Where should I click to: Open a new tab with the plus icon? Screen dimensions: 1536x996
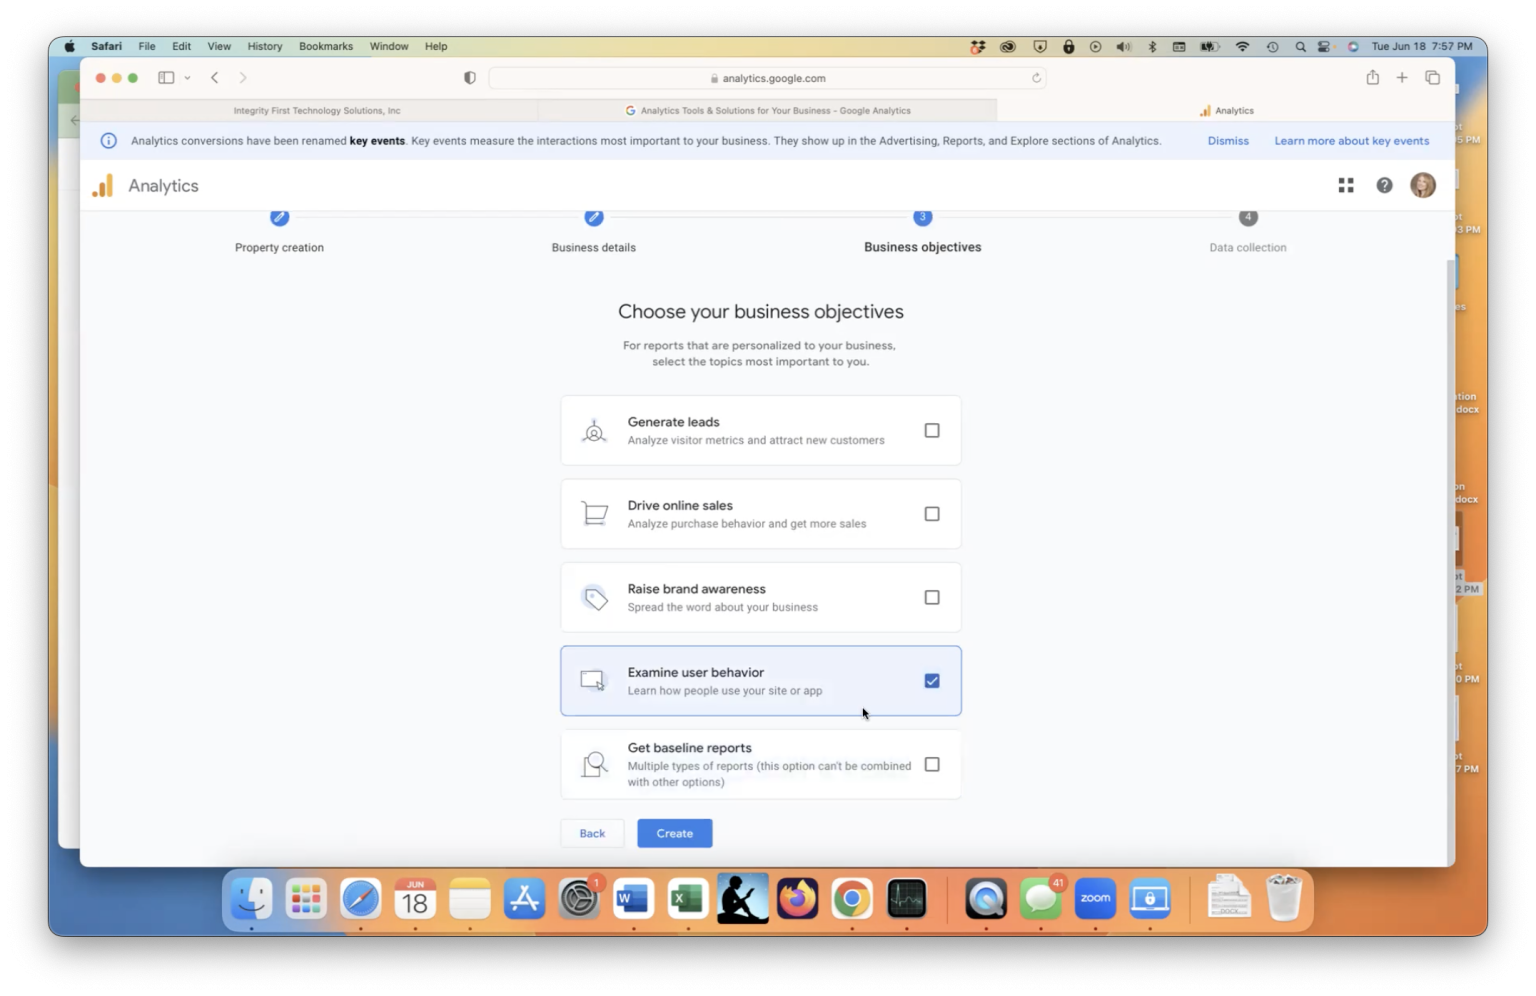(x=1402, y=77)
